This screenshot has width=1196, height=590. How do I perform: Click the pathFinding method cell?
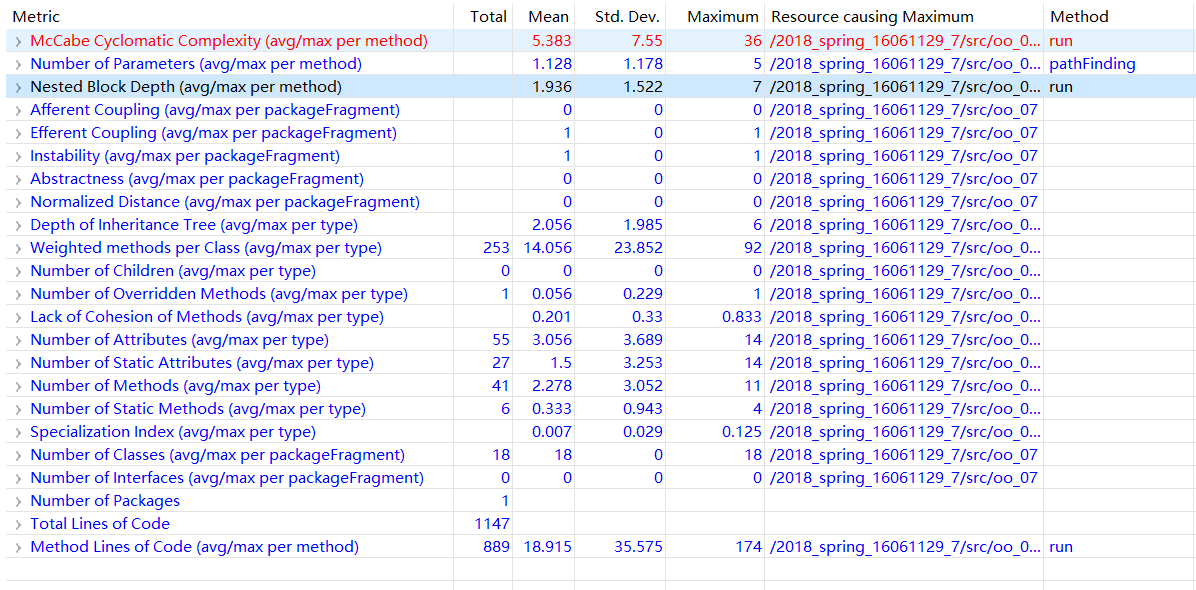pos(1092,64)
